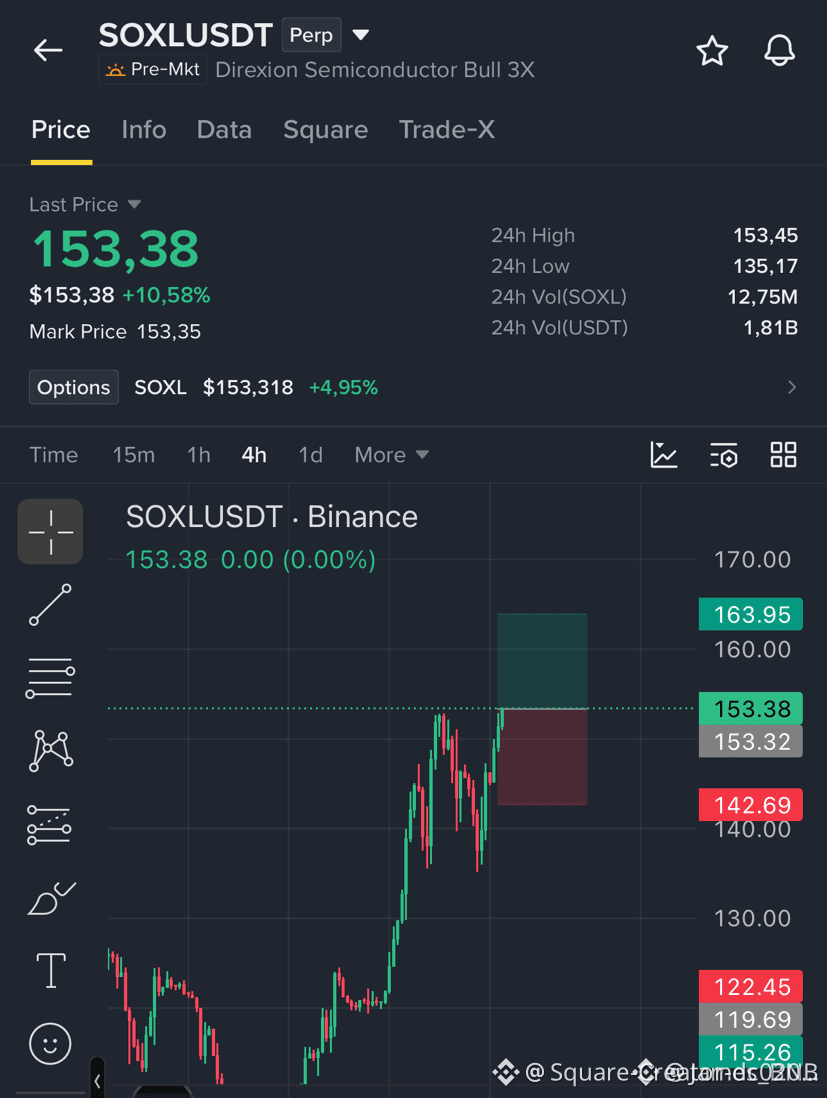The height and width of the screenshot is (1098, 827).
Task: Select the trend line drawing tool
Action: (x=50, y=605)
